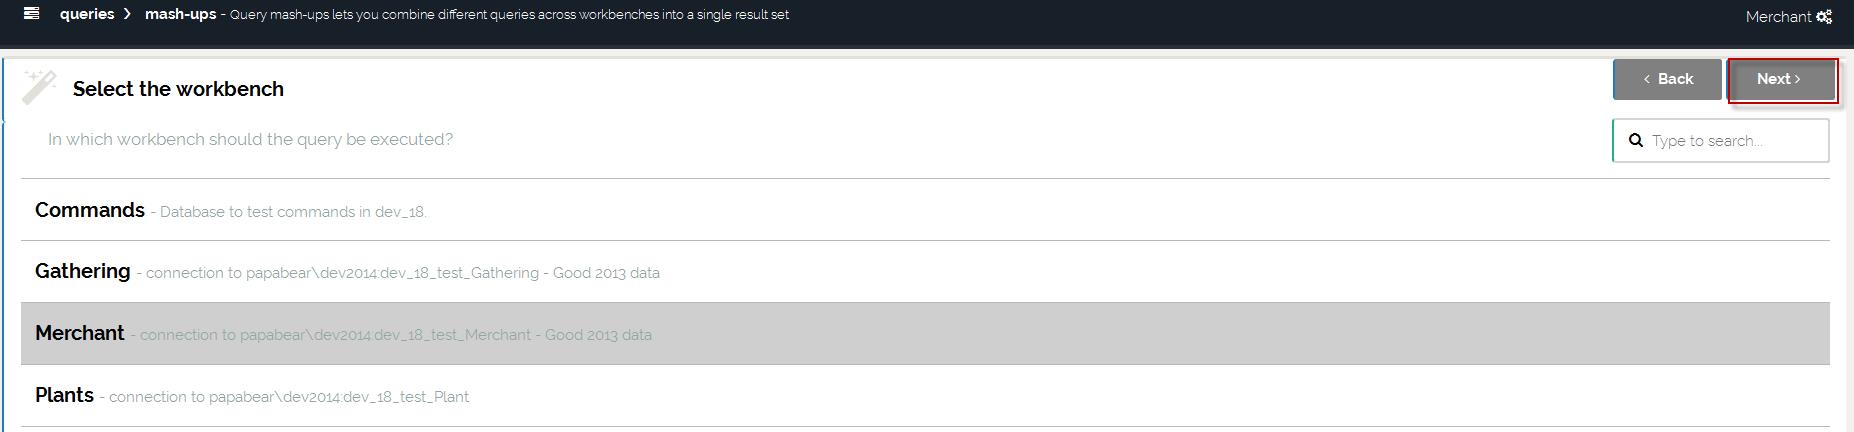Select the Commands workbench
The height and width of the screenshot is (432, 1854).
[x=90, y=210]
